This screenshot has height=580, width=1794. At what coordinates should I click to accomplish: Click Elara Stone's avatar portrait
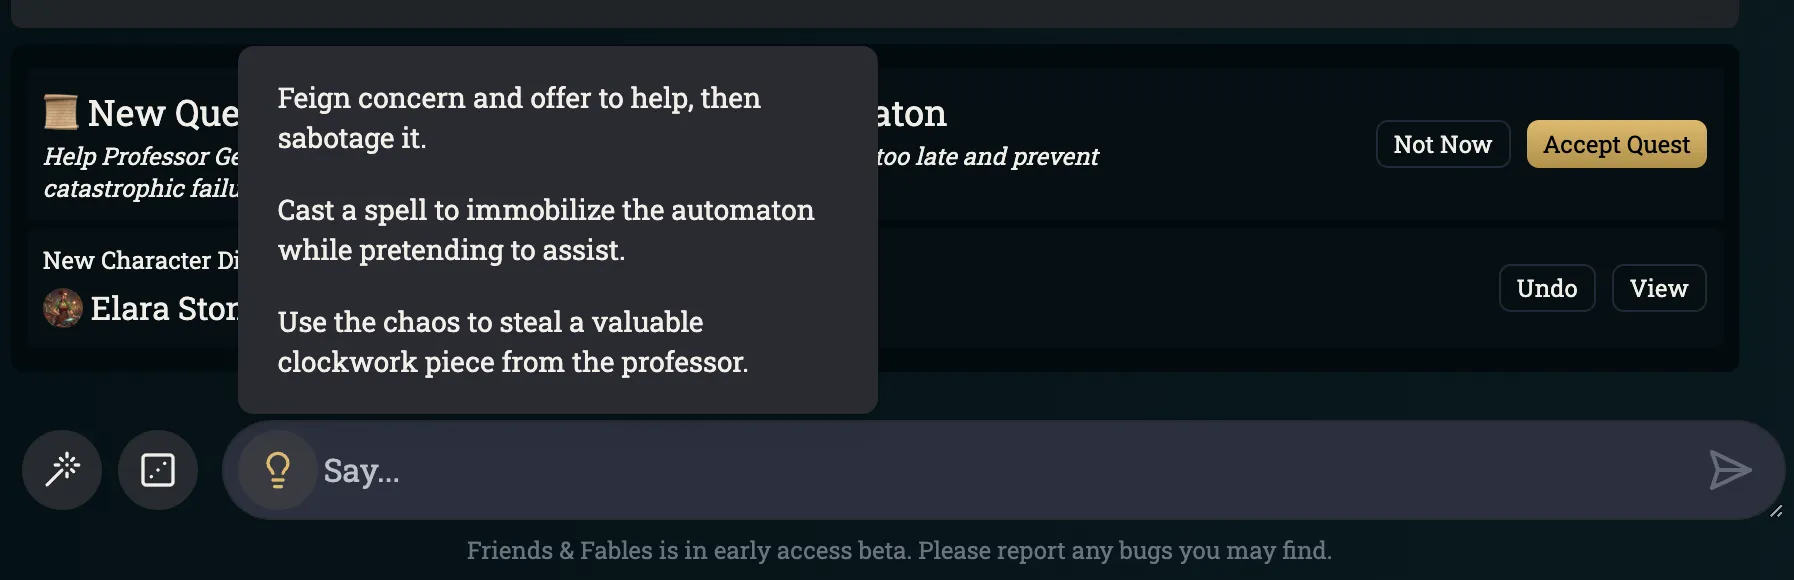61,309
